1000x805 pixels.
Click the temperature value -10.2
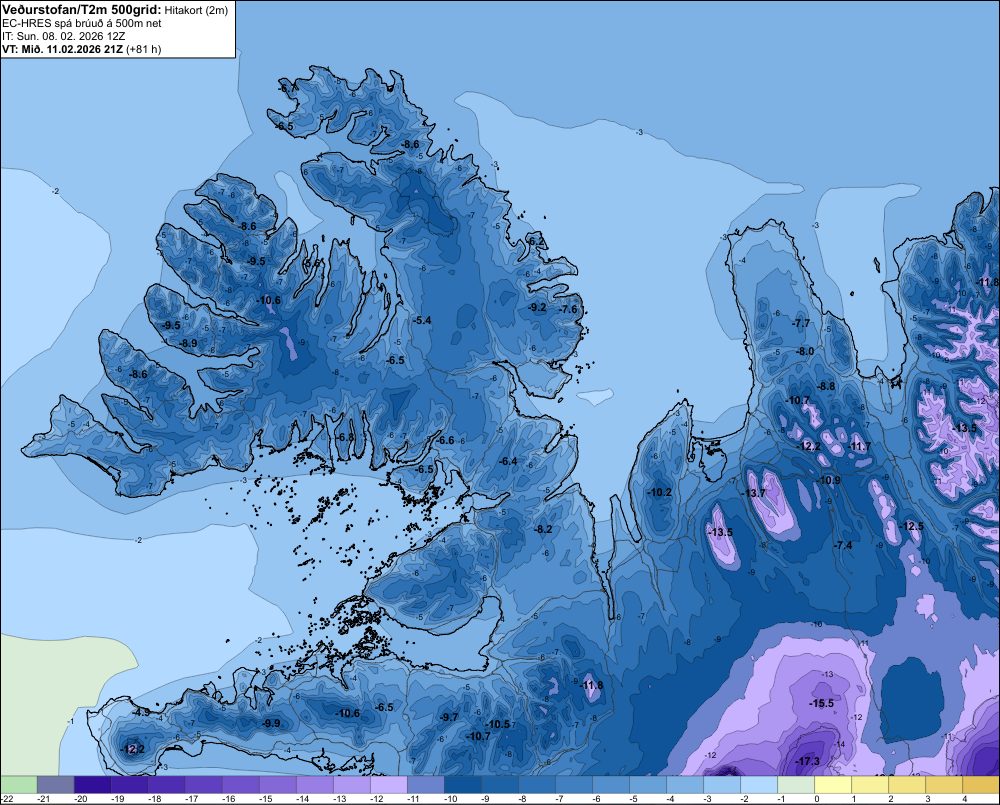click(659, 492)
